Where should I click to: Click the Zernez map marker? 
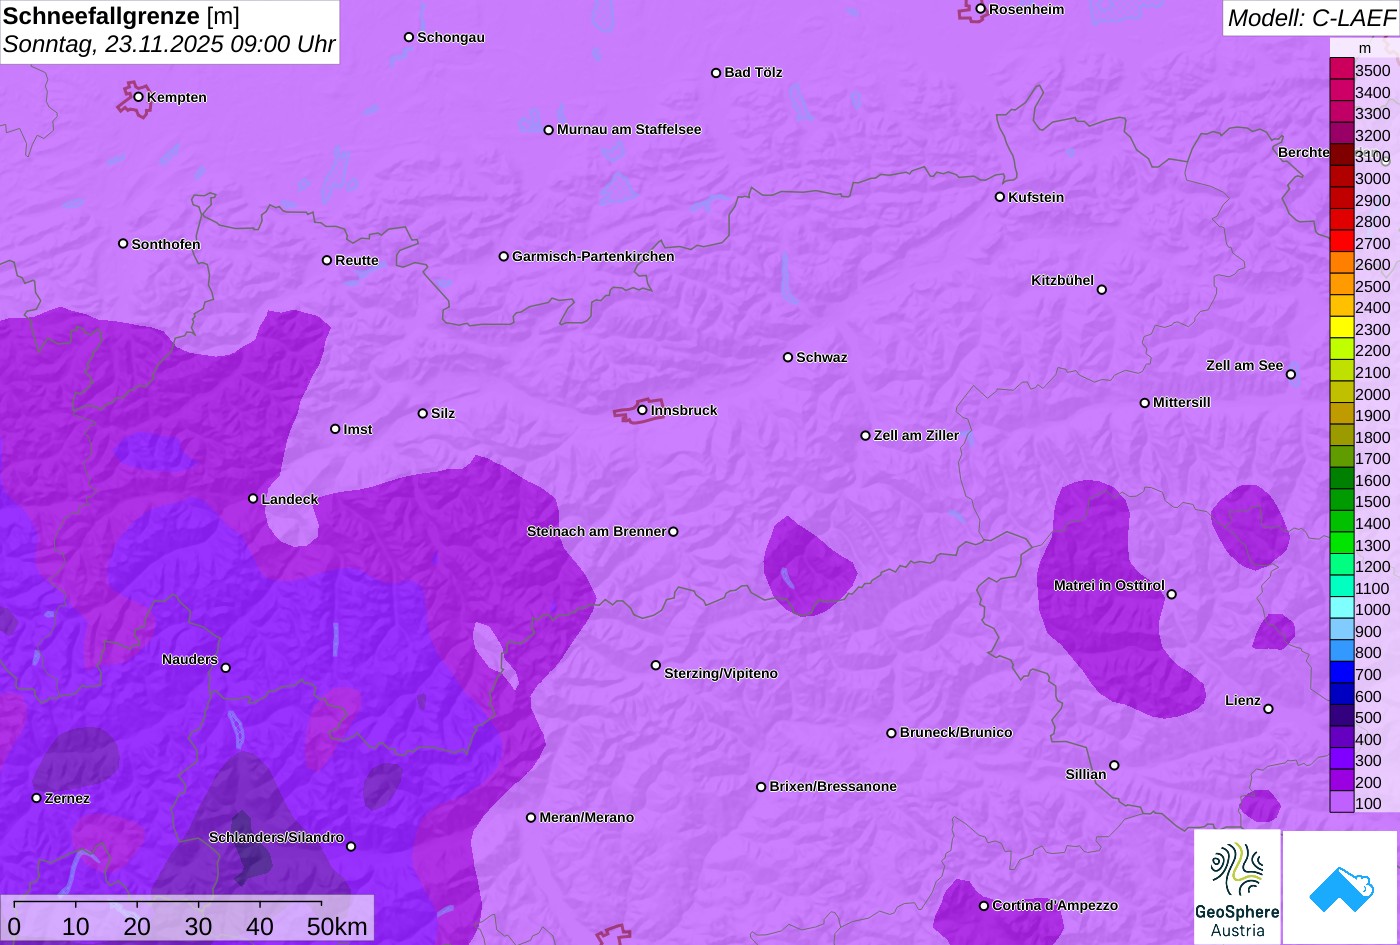point(37,798)
